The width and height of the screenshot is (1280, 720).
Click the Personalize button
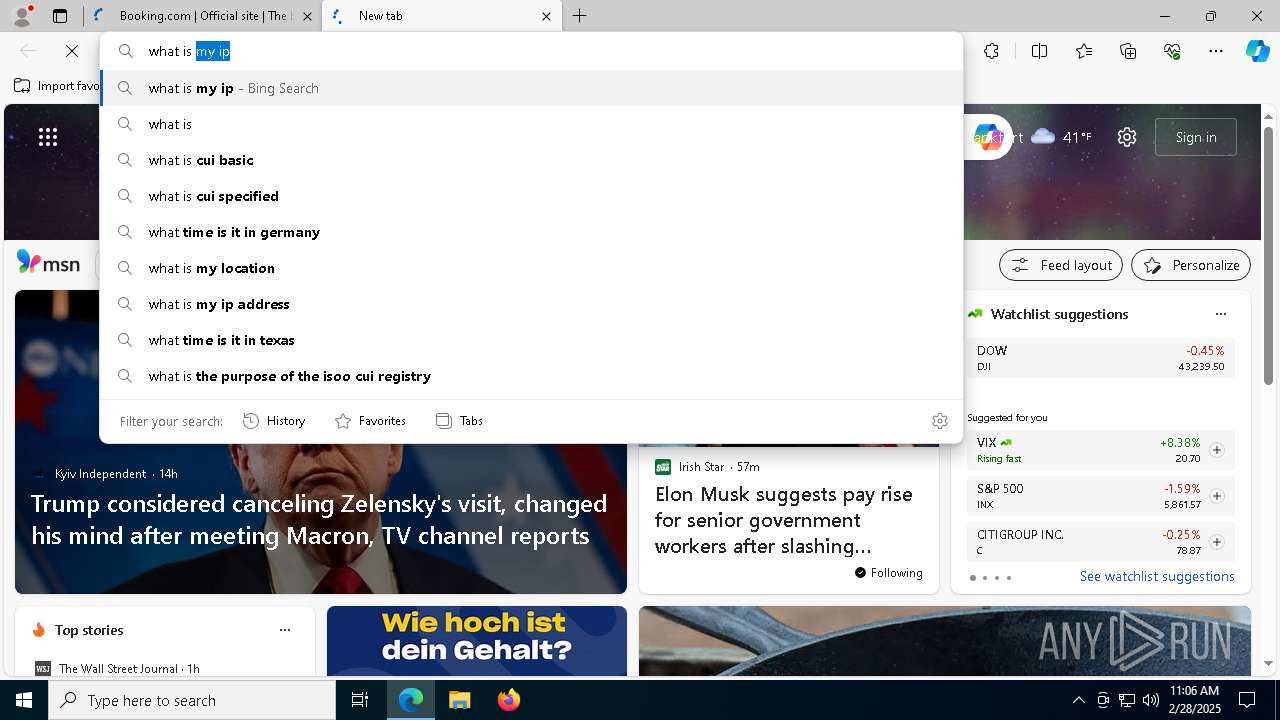1191,265
